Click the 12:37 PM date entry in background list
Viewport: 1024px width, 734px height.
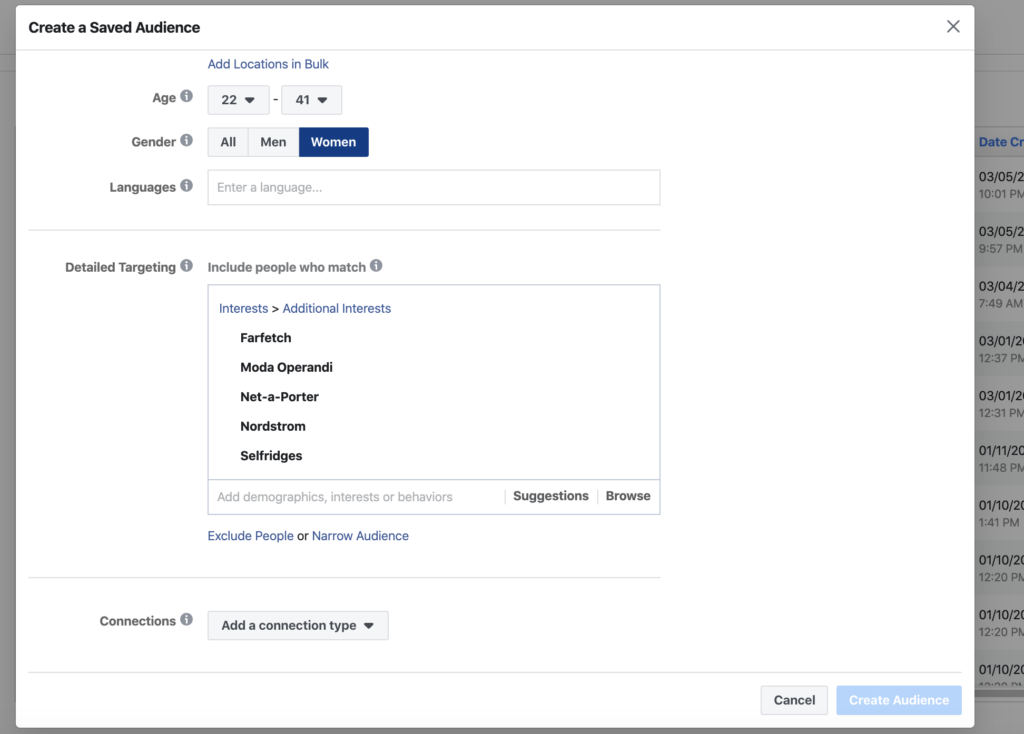pyautogui.click(x=1001, y=350)
